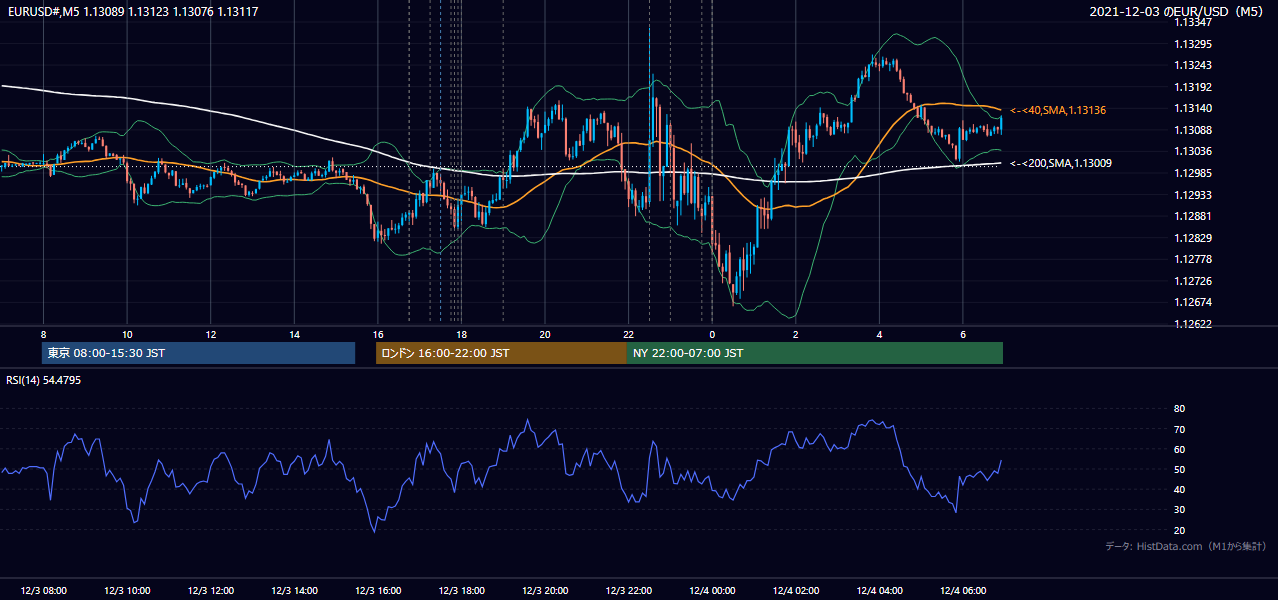Click bottom time label 12/3 22:00
Viewport: 1278px width, 600px height.
pos(628,591)
